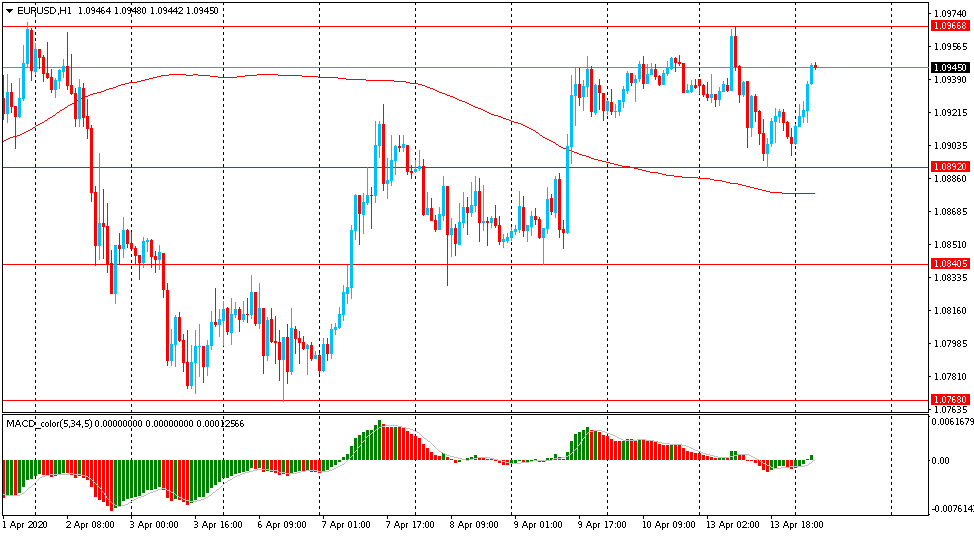Image resolution: width=974 pixels, height=536 pixels.
Task: Click the MACD scale 0.00 value
Action: point(941,460)
